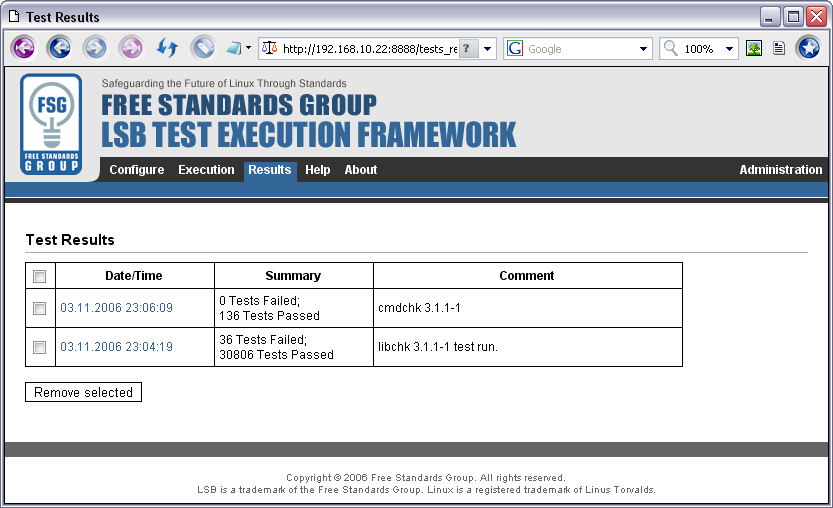Screen dimensions: 833x508
Task: Click the question mark badge in address bar
Action: [x=467, y=48]
